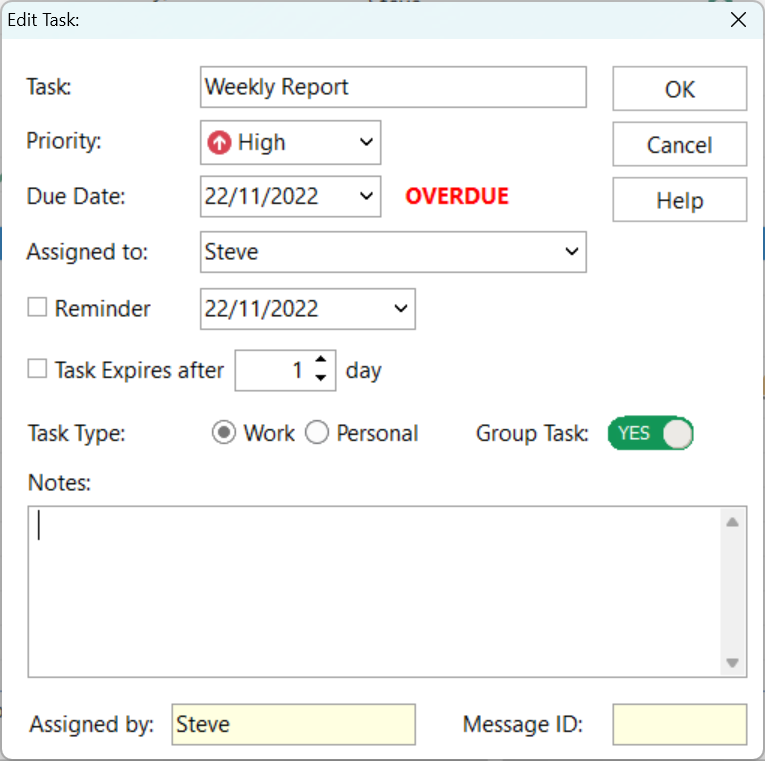Click Notes scrollbar down arrow
765x761 pixels.
tap(732, 662)
